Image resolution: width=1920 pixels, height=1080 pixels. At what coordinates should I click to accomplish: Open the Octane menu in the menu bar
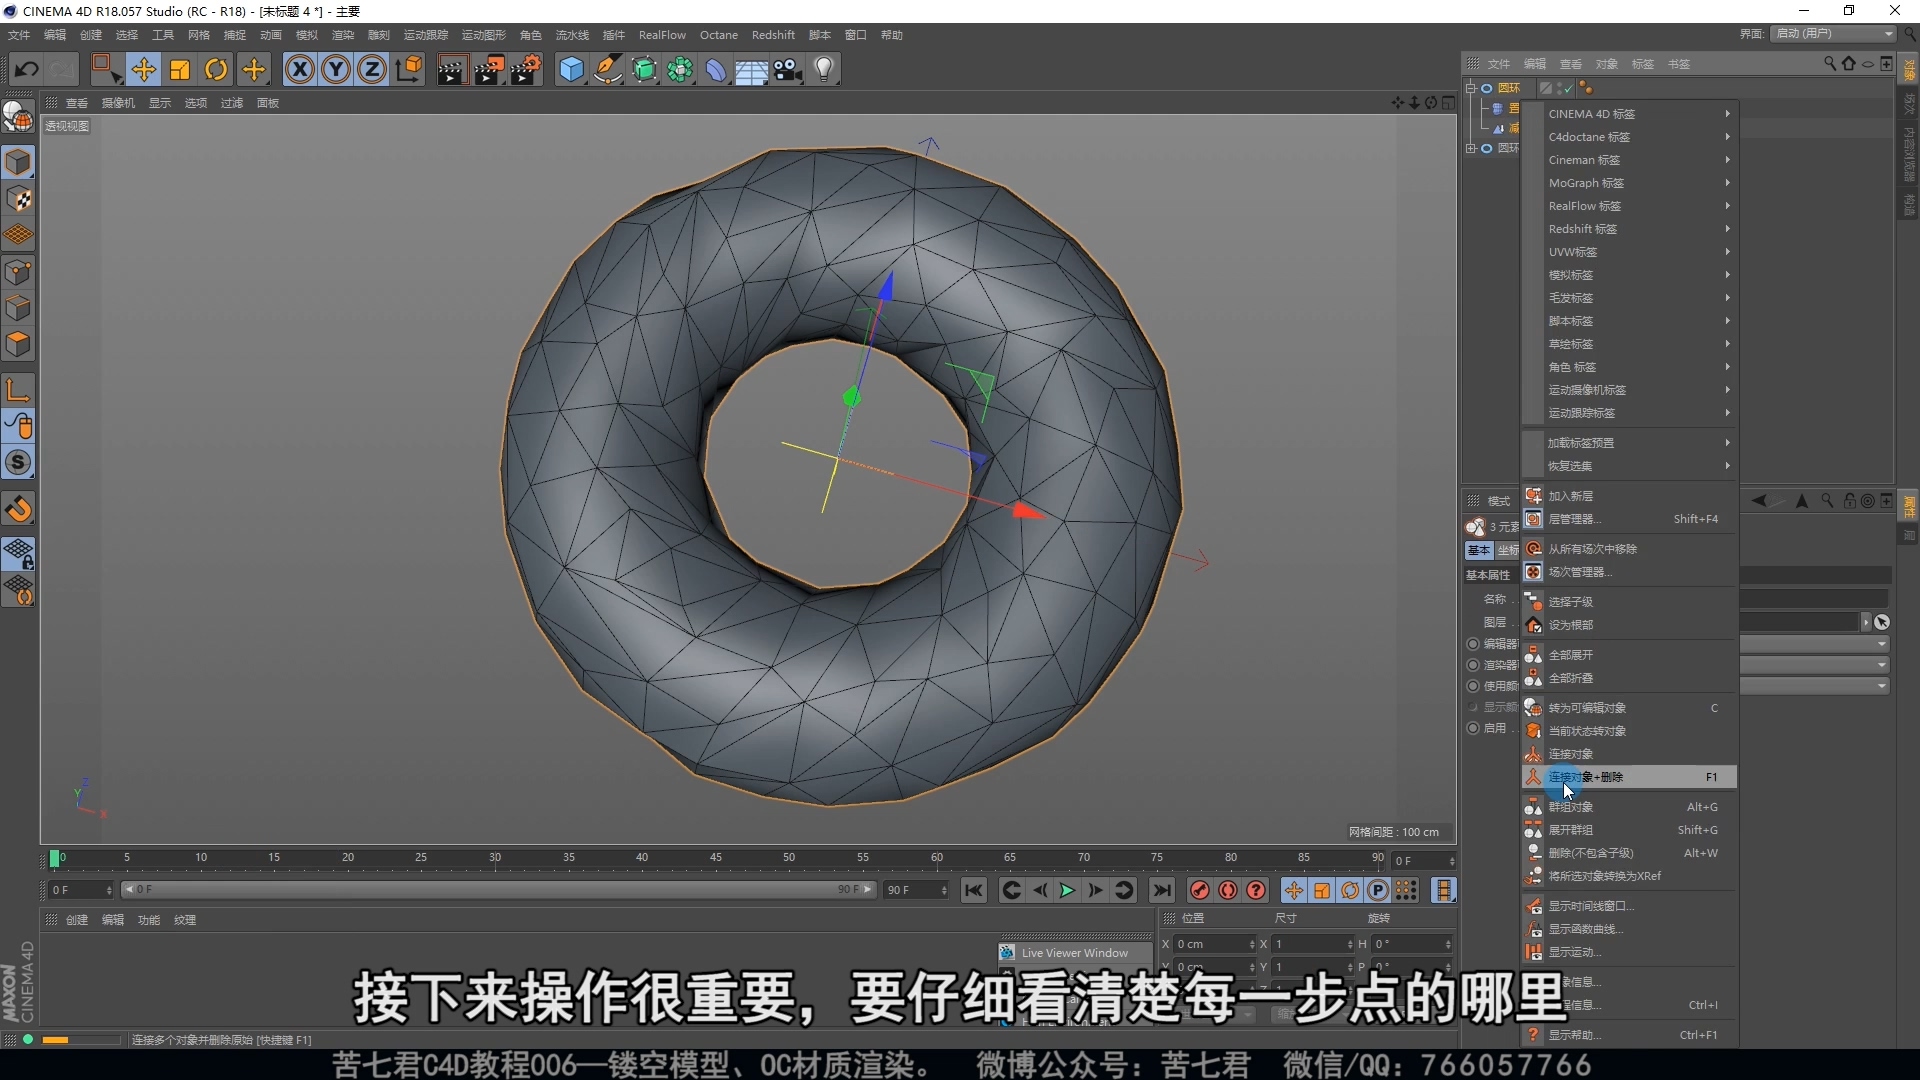pos(719,35)
